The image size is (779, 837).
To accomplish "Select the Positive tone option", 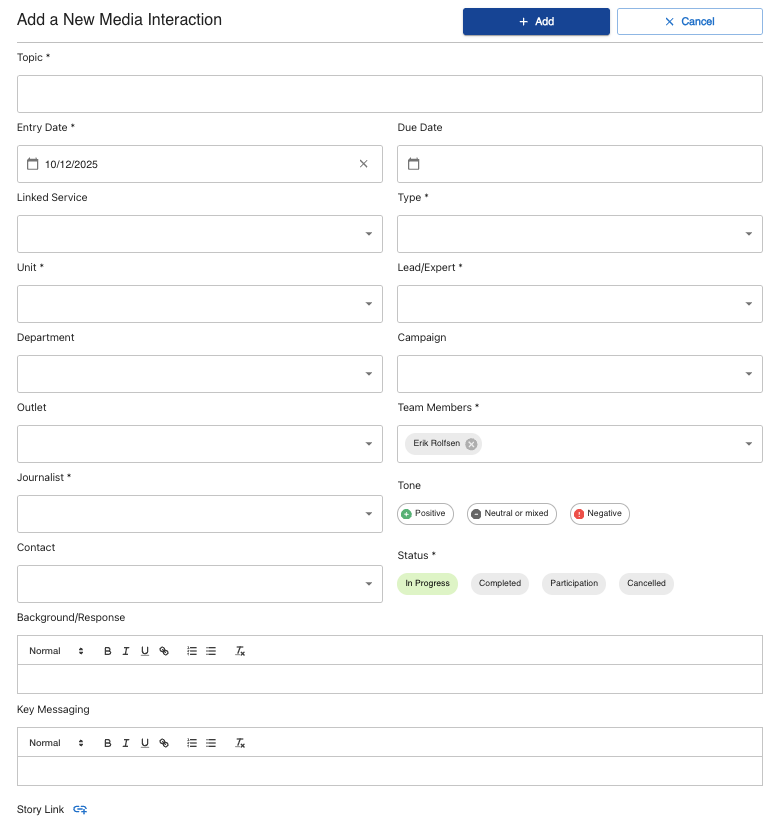I will pos(425,513).
